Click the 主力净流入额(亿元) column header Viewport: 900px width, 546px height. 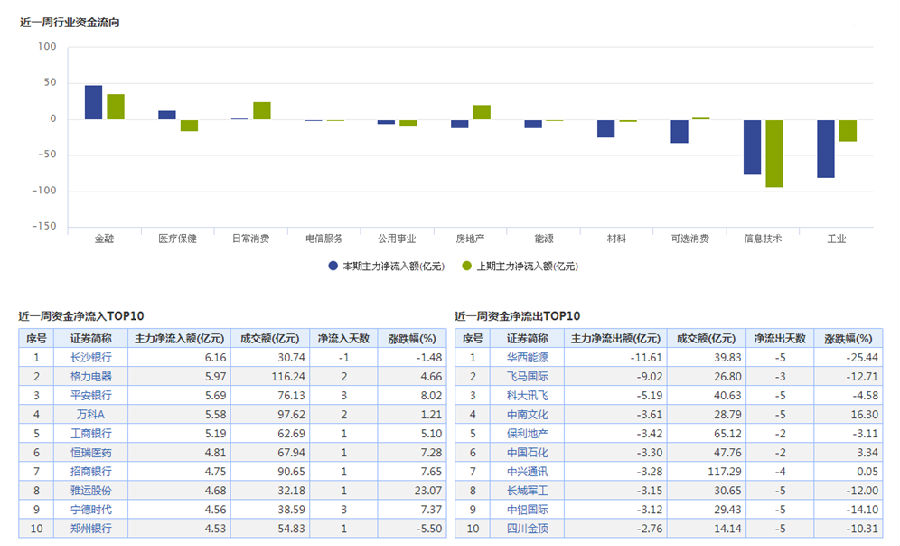[179, 338]
